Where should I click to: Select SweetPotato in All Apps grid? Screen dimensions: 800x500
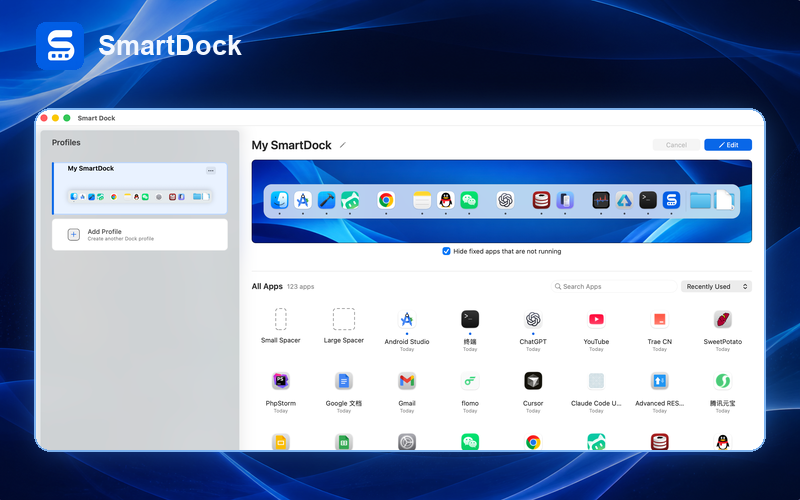tap(723, 331)
